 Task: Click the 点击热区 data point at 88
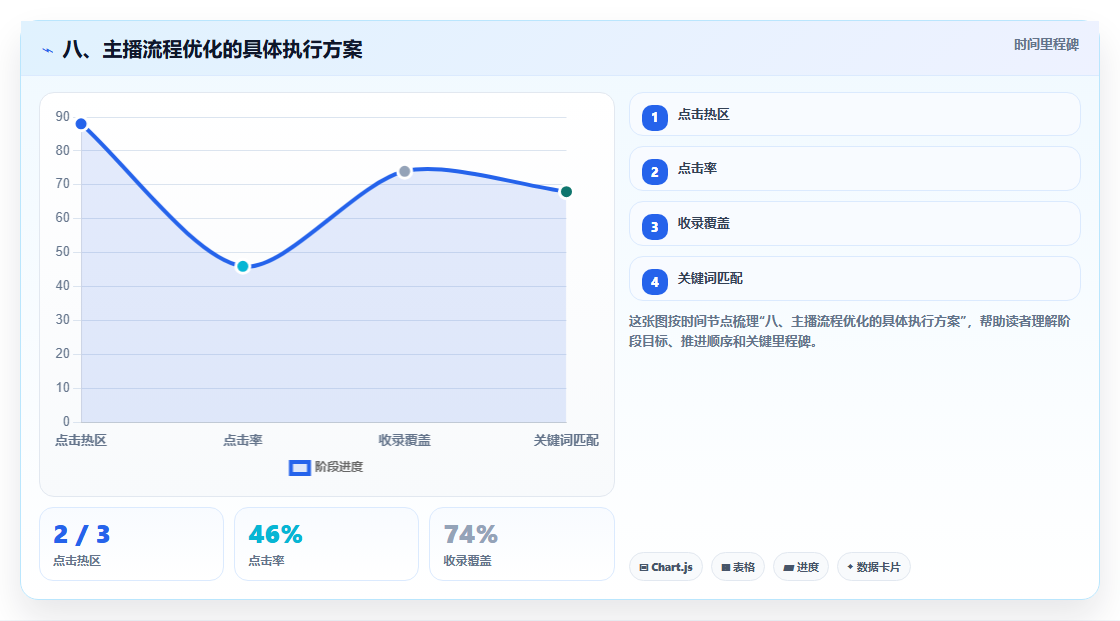(81, 124)
